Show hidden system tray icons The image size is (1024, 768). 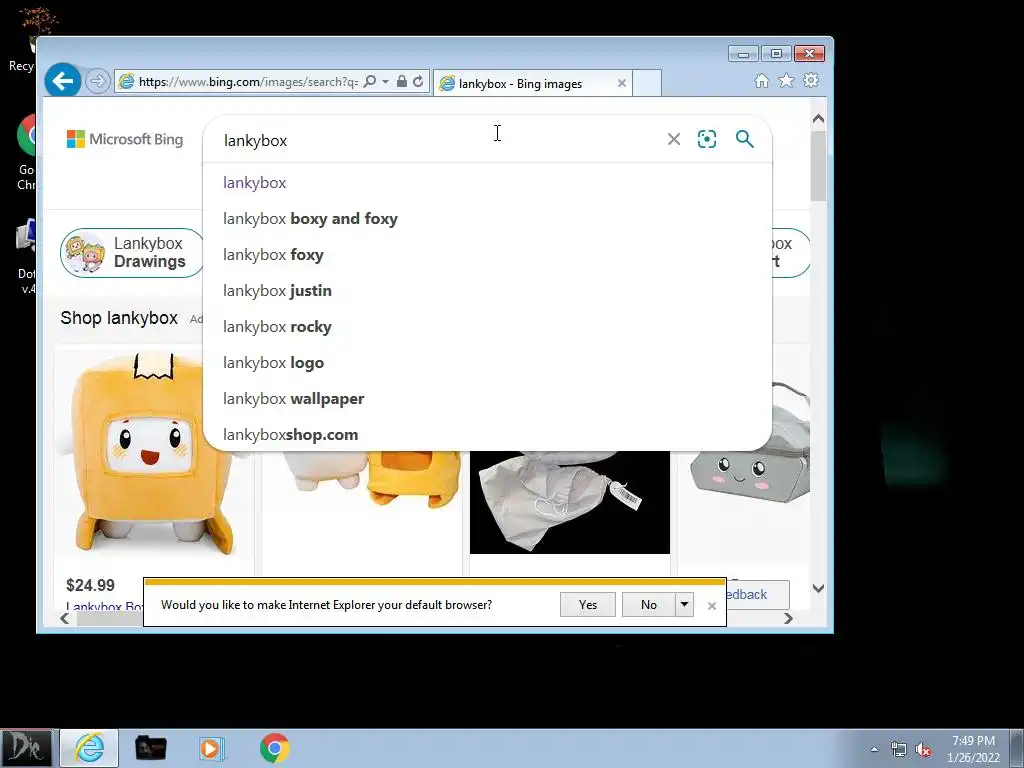point(874,749)
